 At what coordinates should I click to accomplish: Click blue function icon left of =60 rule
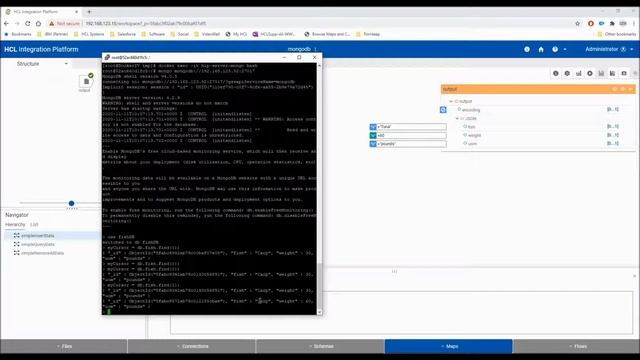point(373,136)
